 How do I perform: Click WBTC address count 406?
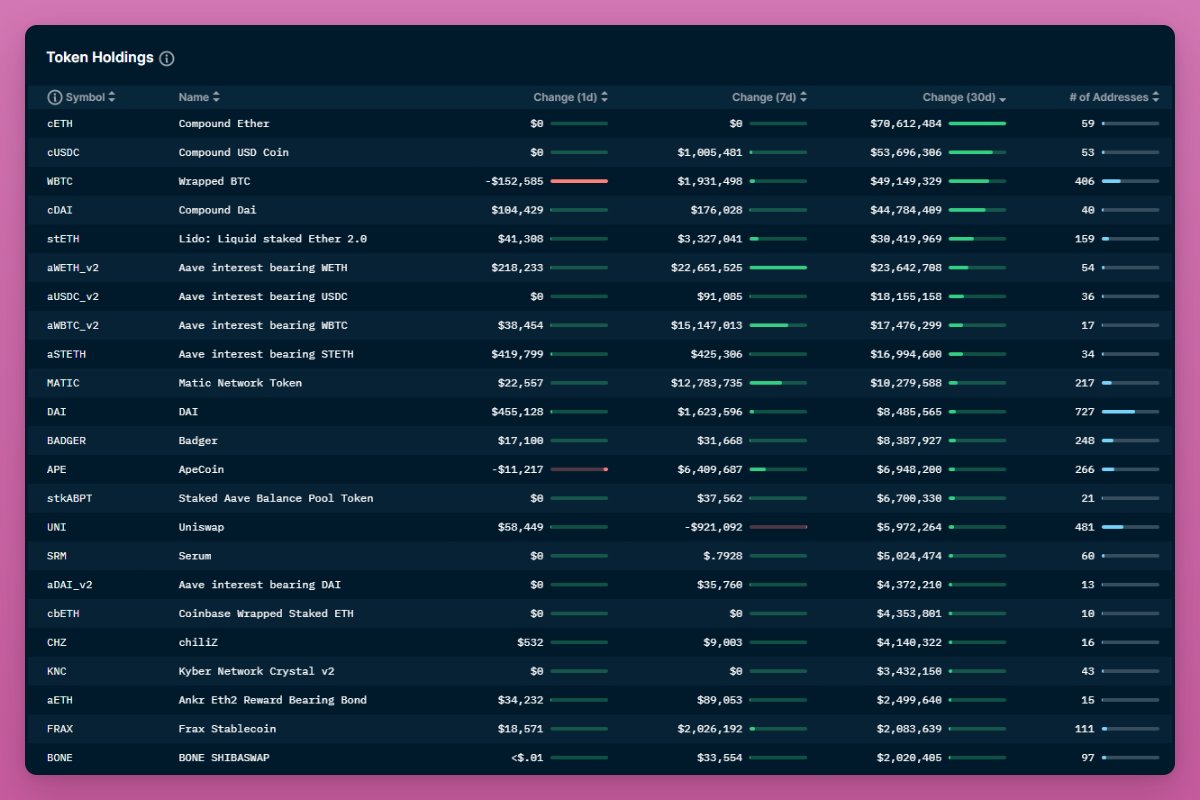coord(1085,182)
